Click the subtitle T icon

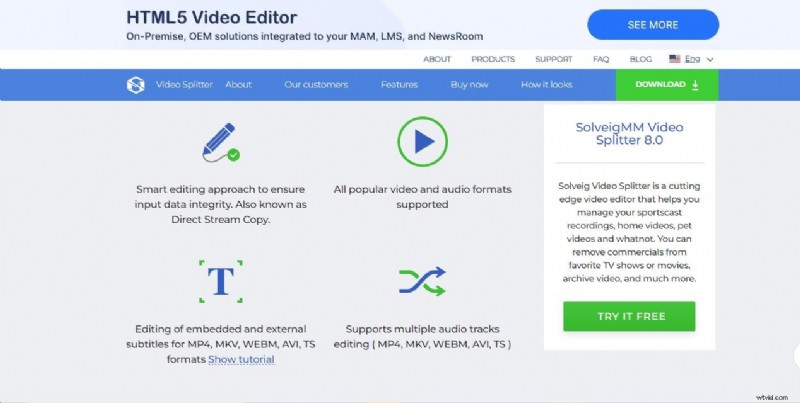(x=221, y=281)
